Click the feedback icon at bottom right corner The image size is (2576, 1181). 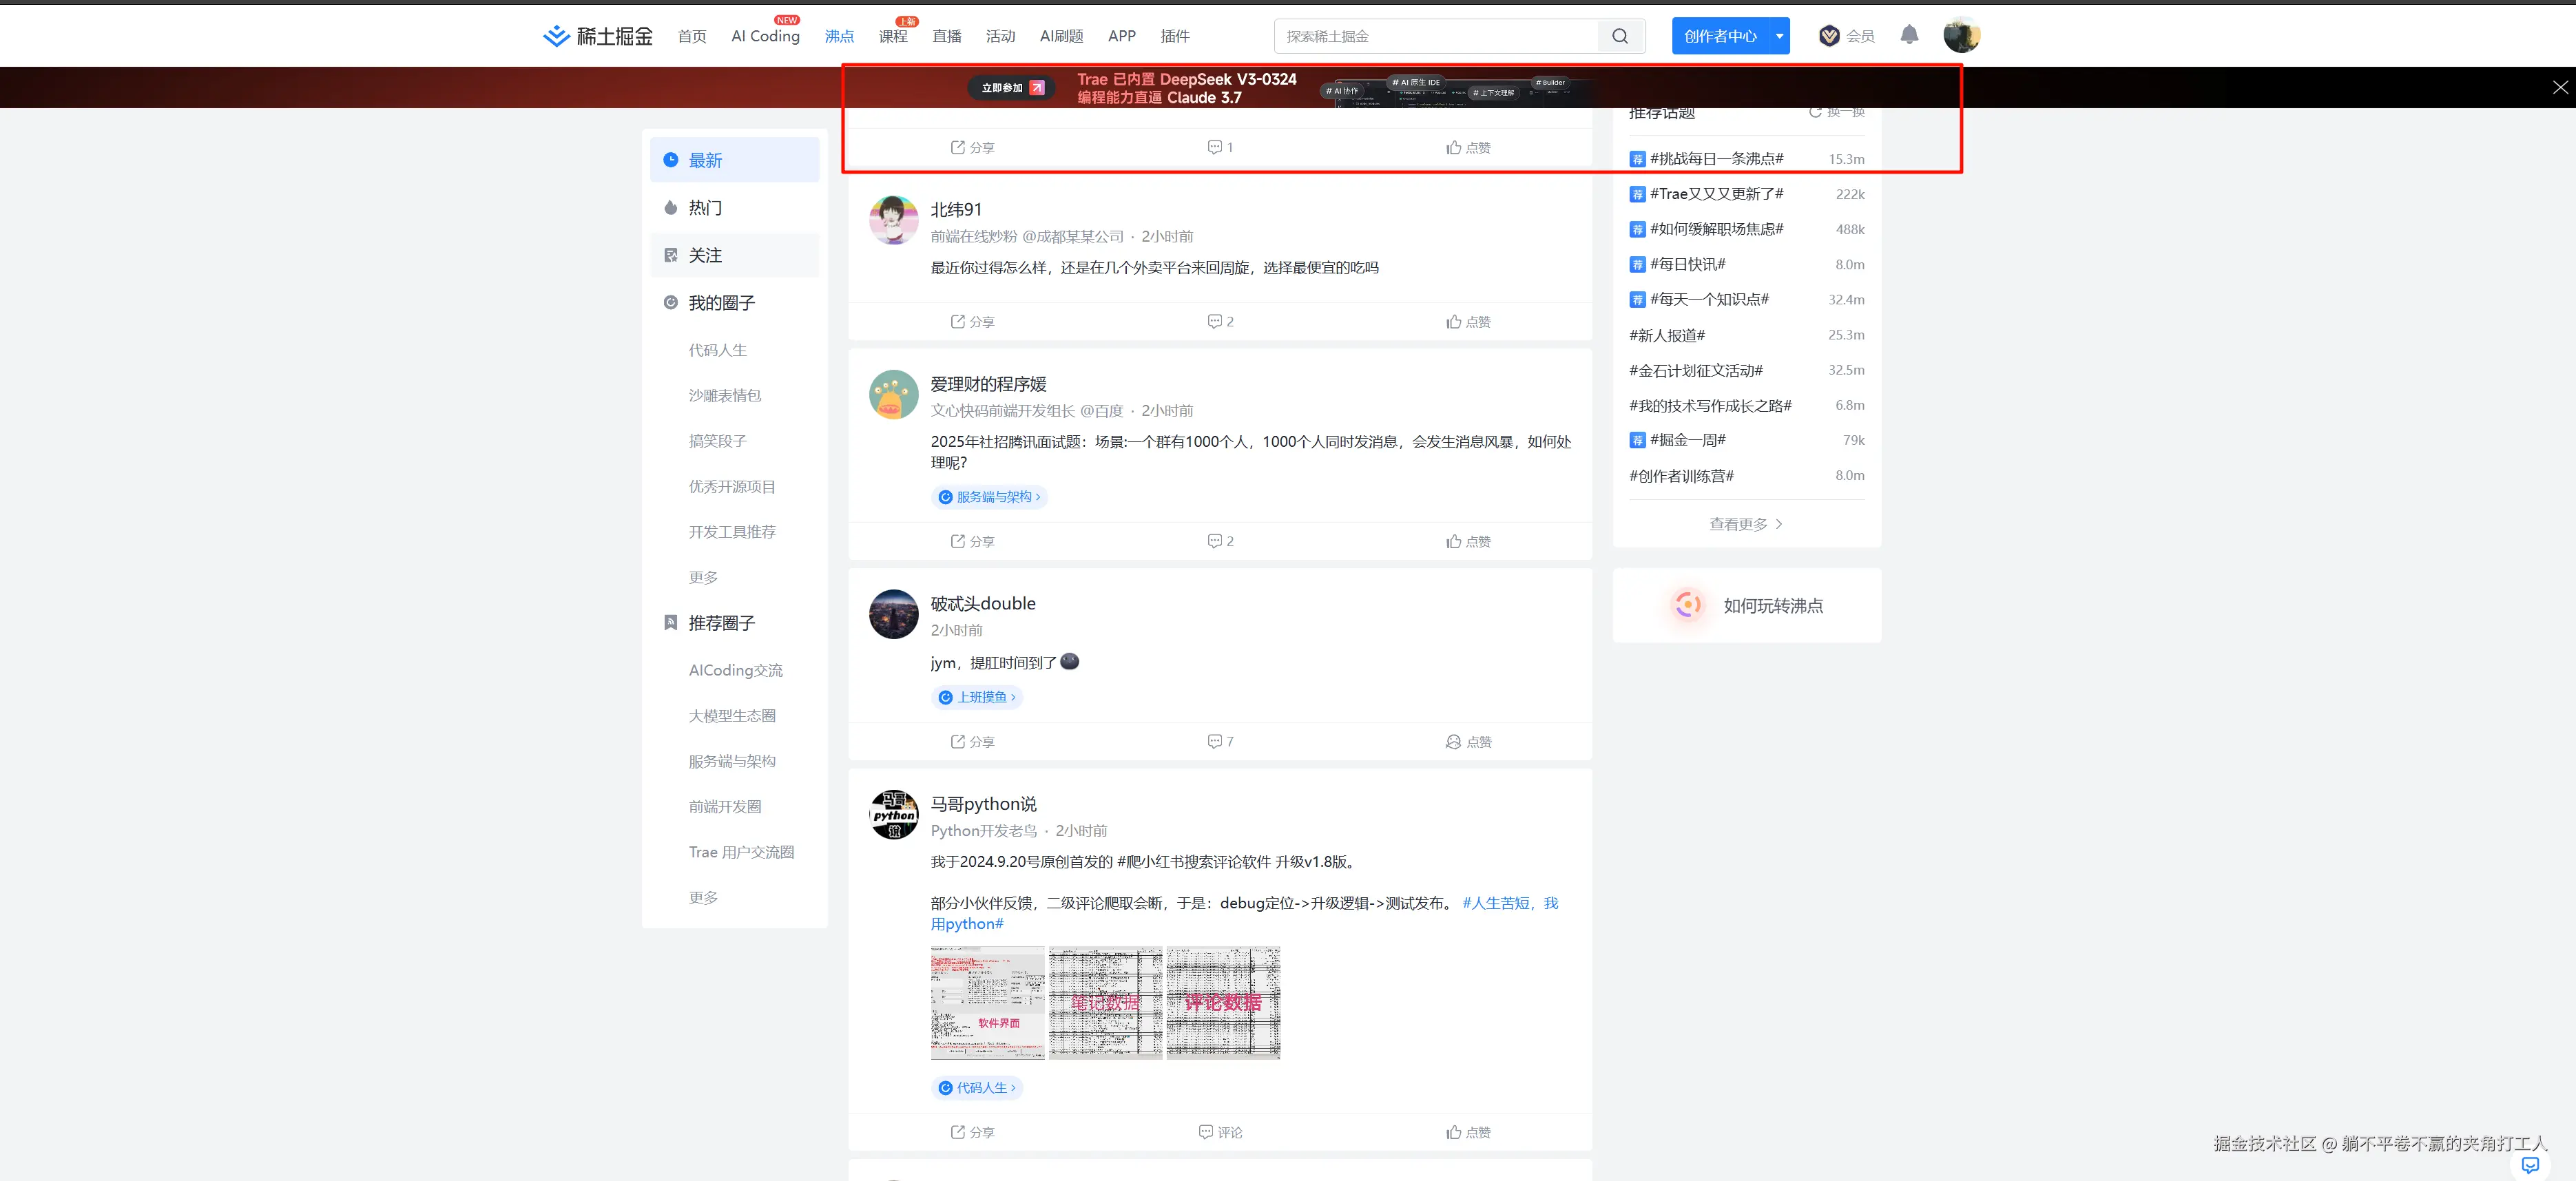click(x=2531, y=1165)
